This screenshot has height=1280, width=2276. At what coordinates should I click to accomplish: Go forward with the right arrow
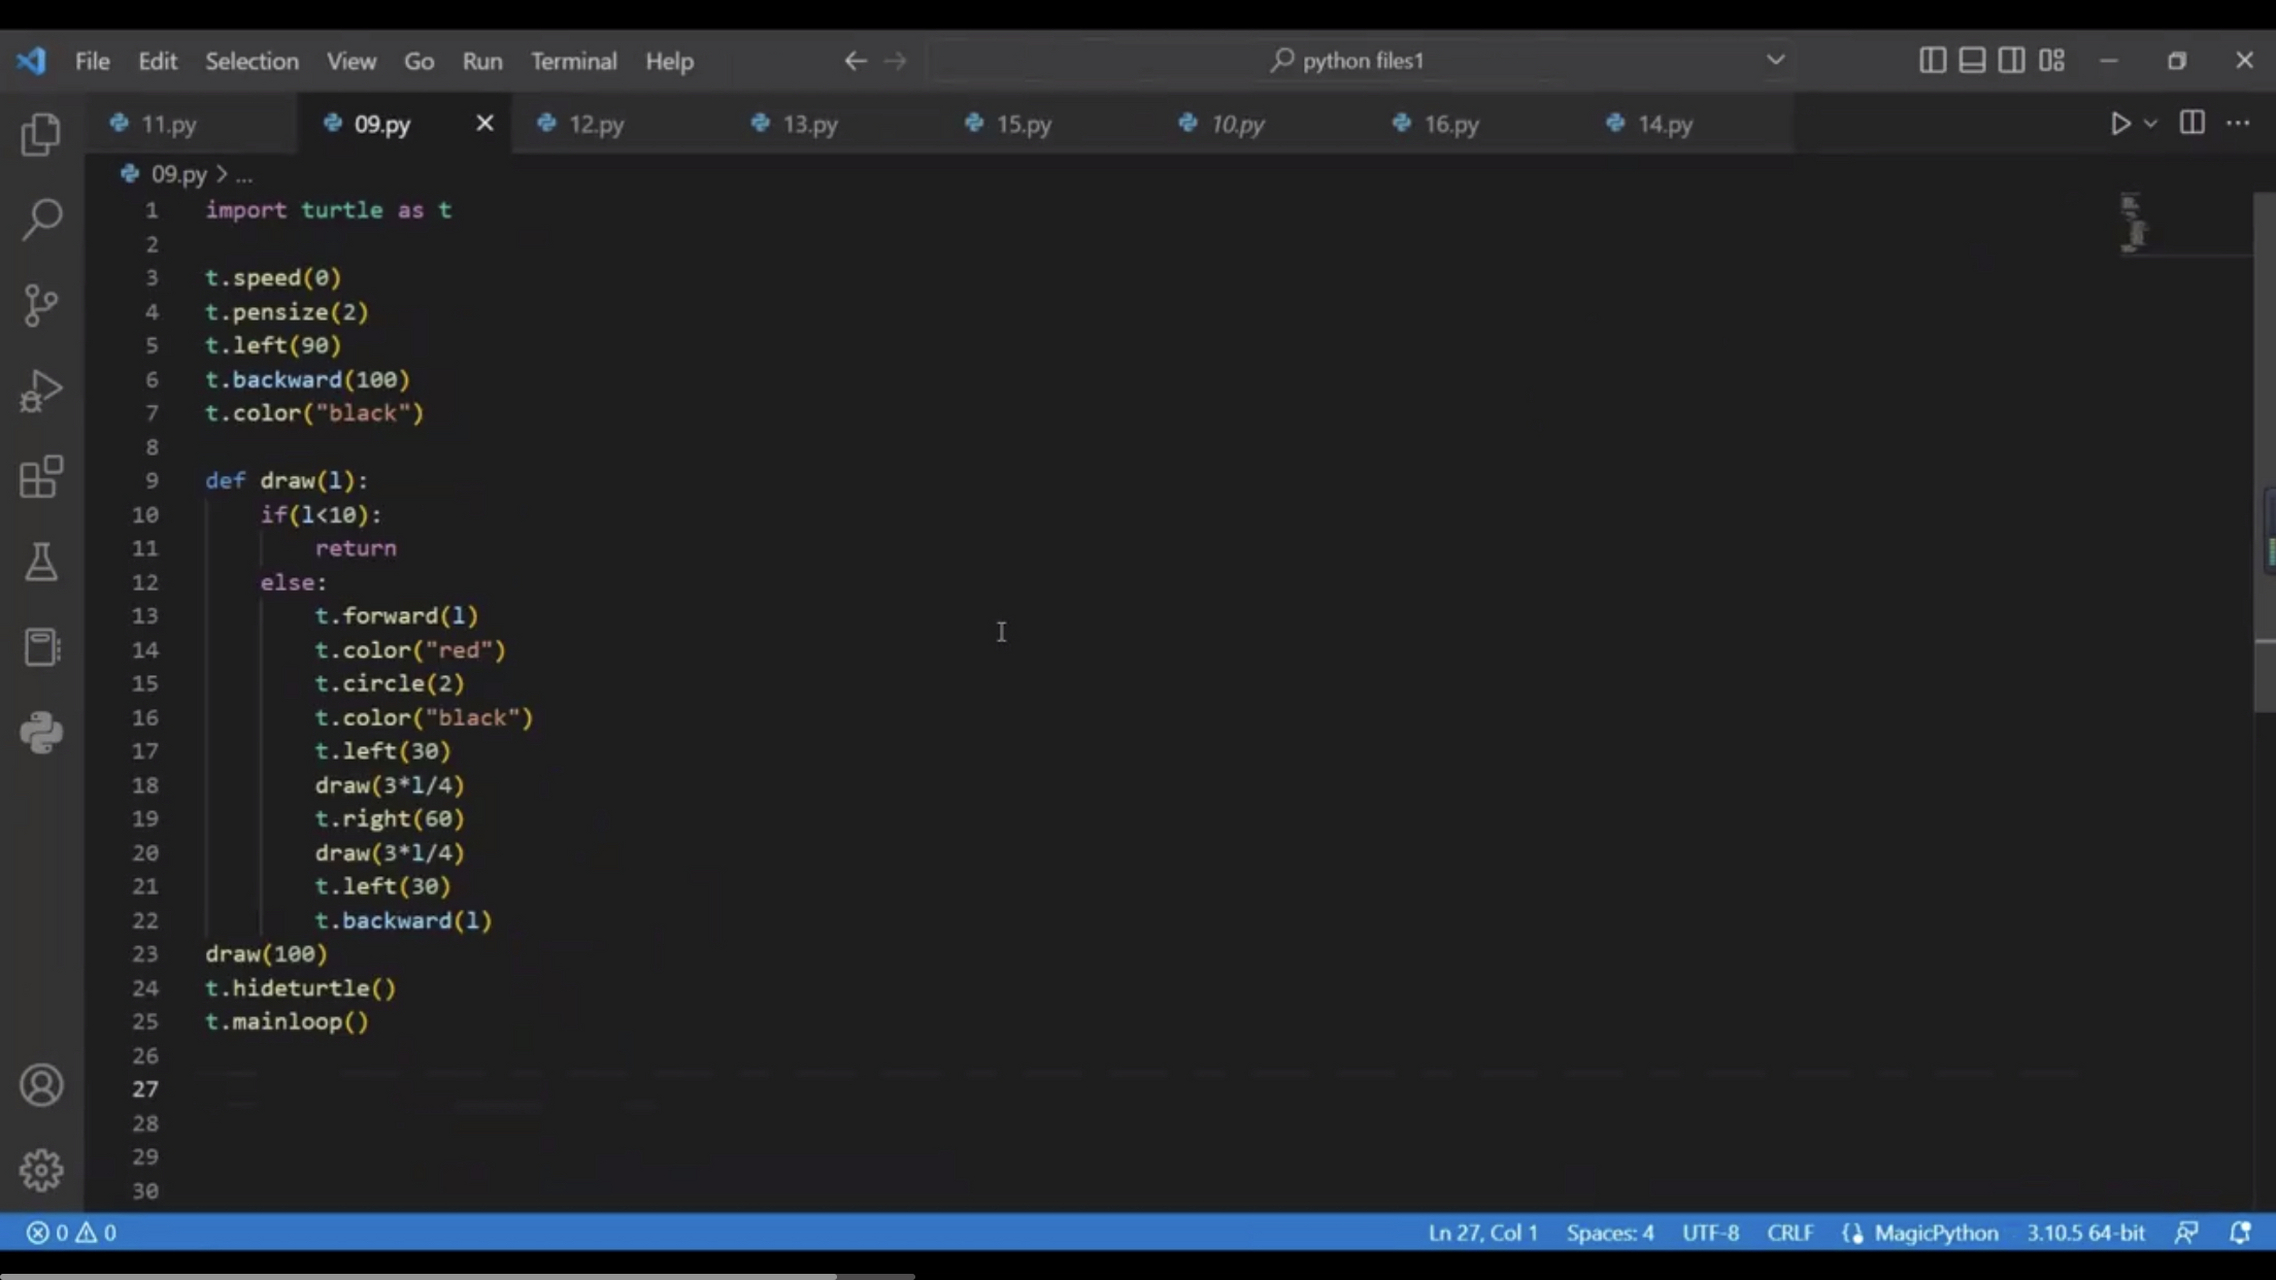(895, 61)
